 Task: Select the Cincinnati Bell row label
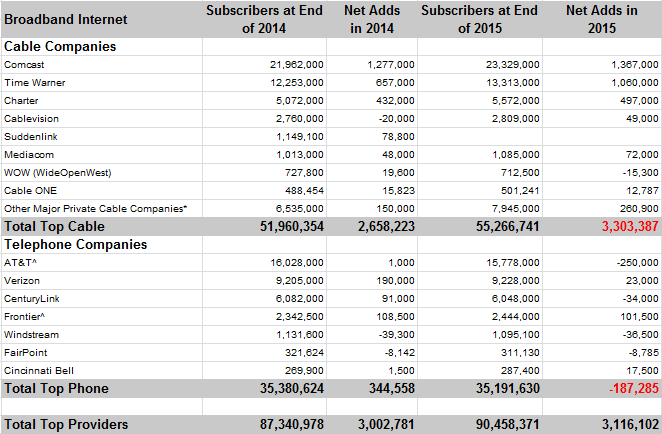(39, 371)
